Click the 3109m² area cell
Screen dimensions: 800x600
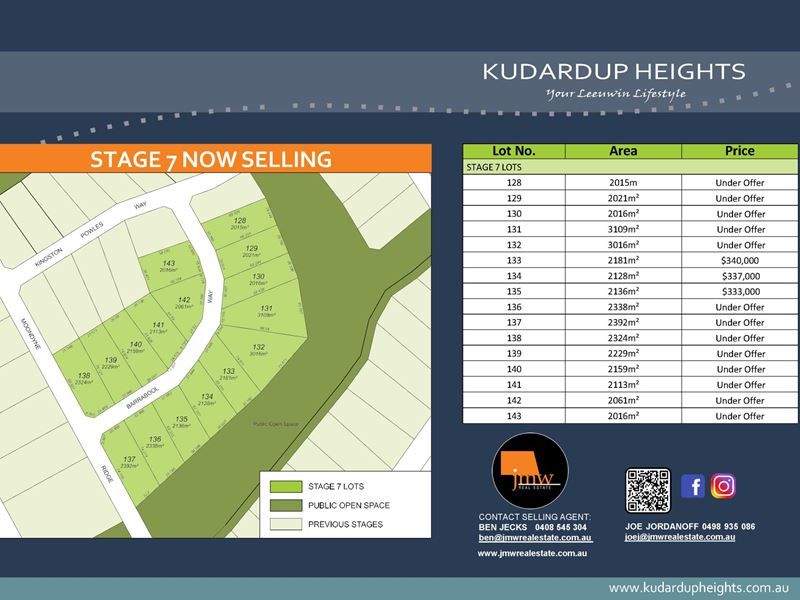(x=623, y=230)
